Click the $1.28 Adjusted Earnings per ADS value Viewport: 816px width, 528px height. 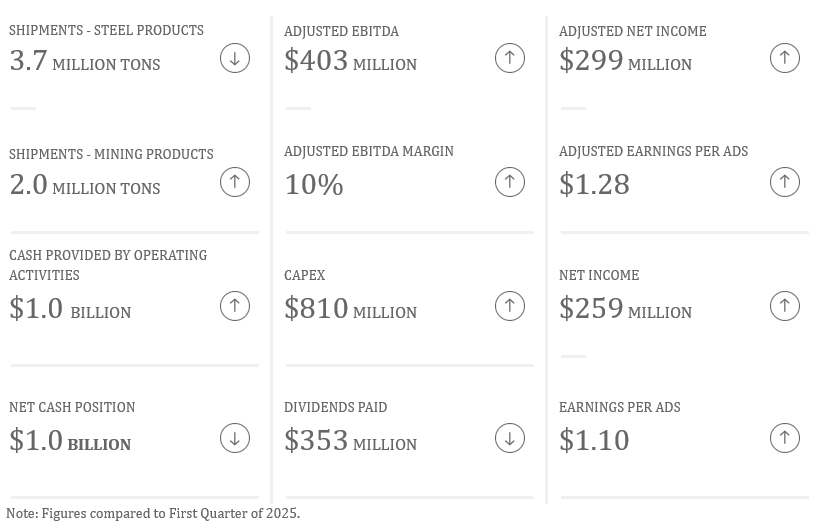[594, 185]
